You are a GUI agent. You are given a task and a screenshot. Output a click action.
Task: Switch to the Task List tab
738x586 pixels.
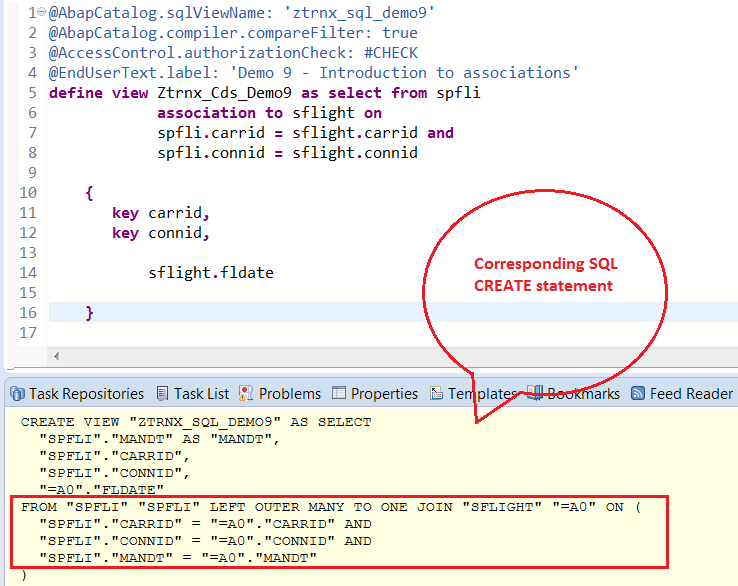click(193, 393)
